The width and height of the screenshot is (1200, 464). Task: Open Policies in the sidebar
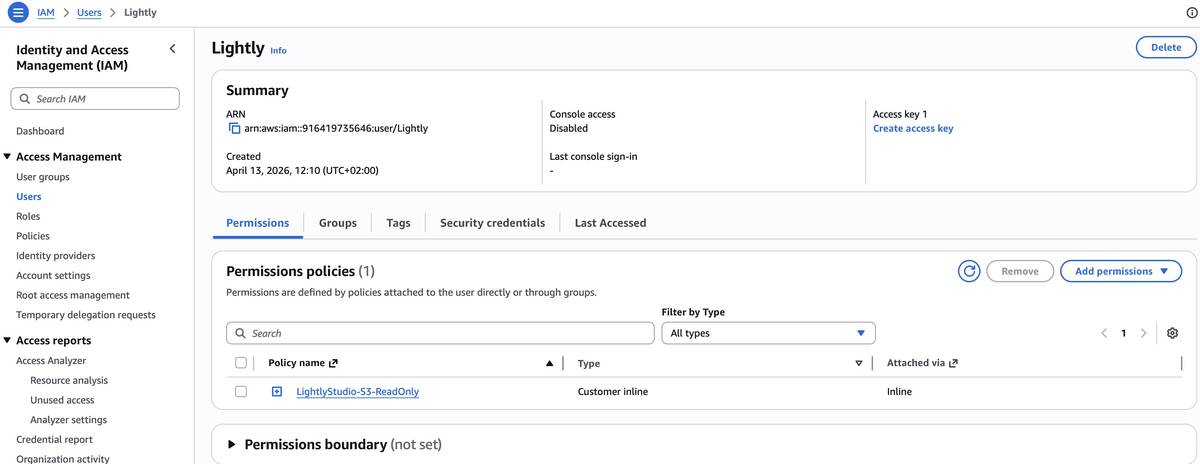tap(33, 236)
